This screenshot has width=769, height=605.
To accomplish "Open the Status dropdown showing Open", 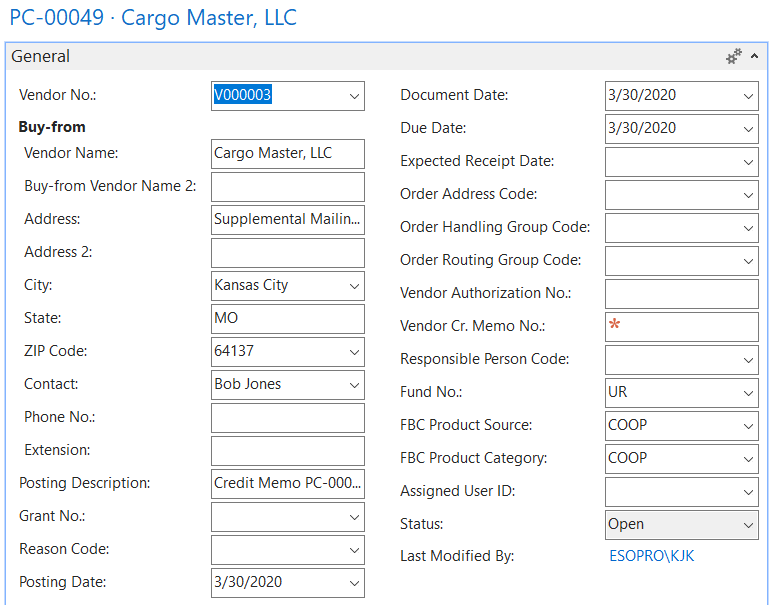I will pyautogui.click(x=748, y=525).
